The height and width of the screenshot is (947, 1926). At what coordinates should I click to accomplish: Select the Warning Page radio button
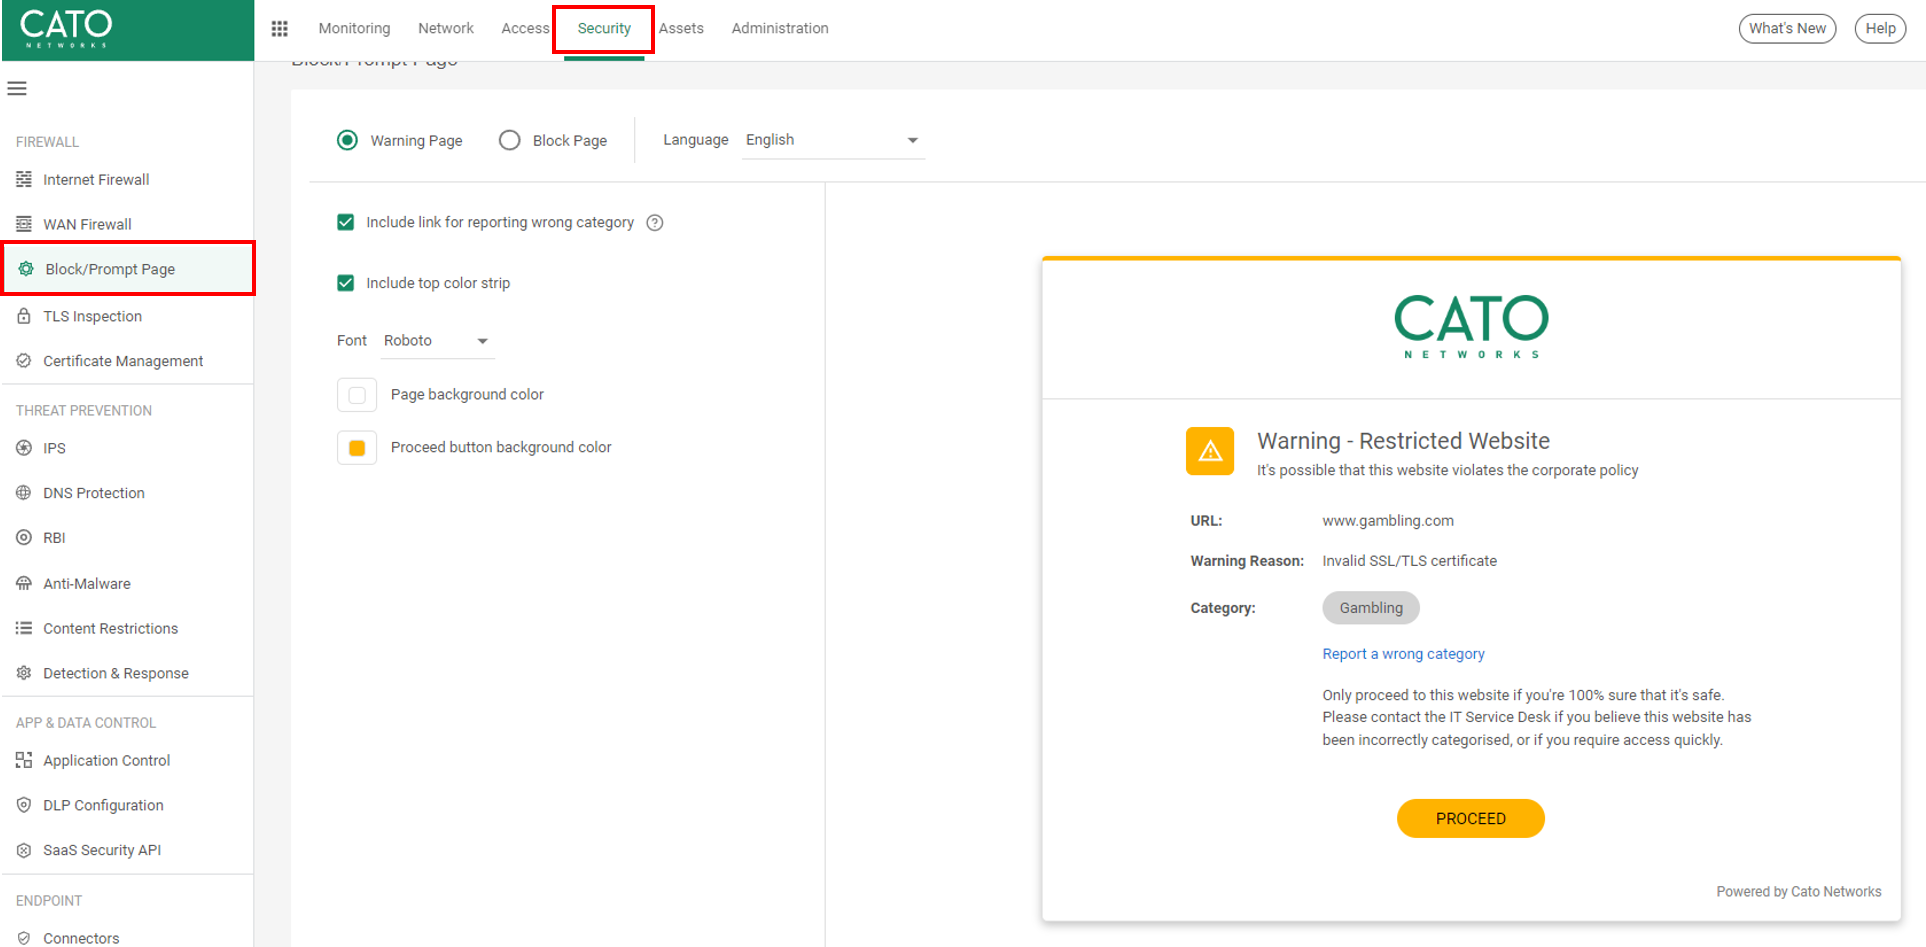[347, 140]
